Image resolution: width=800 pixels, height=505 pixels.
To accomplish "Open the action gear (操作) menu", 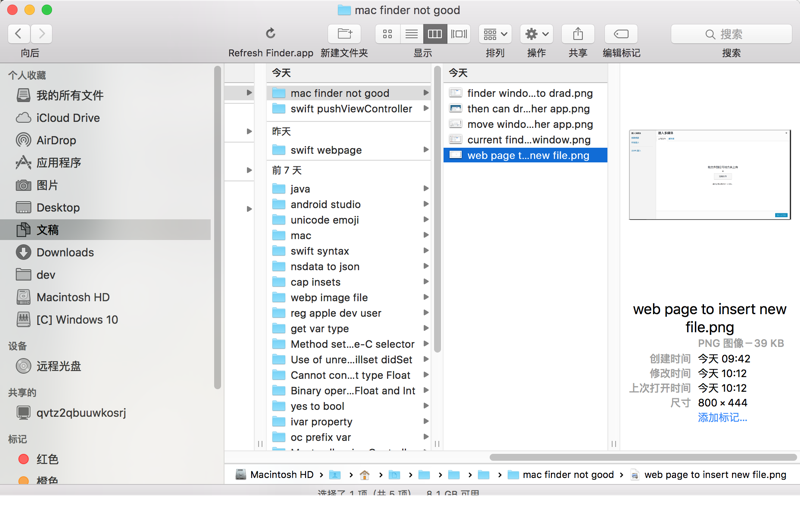I will point(537,34).
